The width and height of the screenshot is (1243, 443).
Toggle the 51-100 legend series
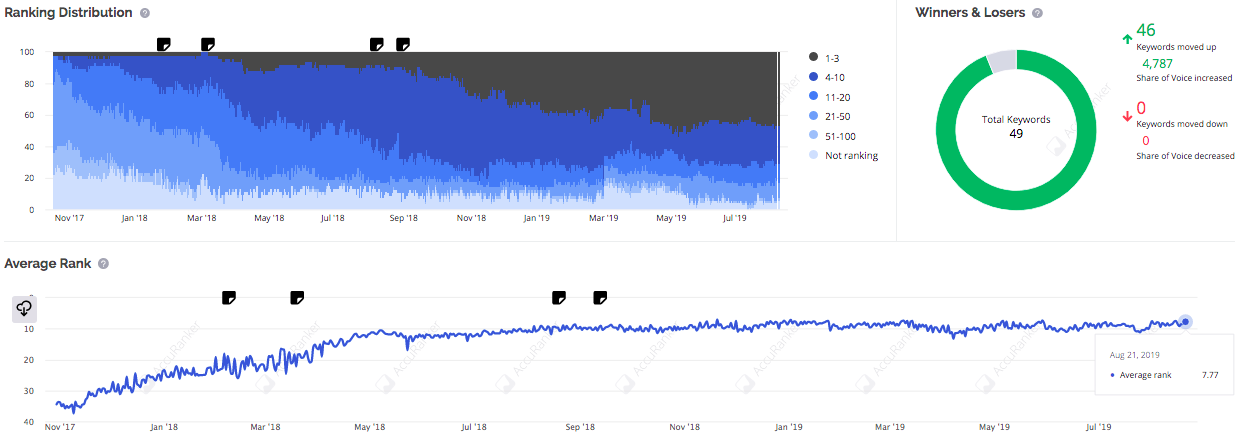coord(832,136)
